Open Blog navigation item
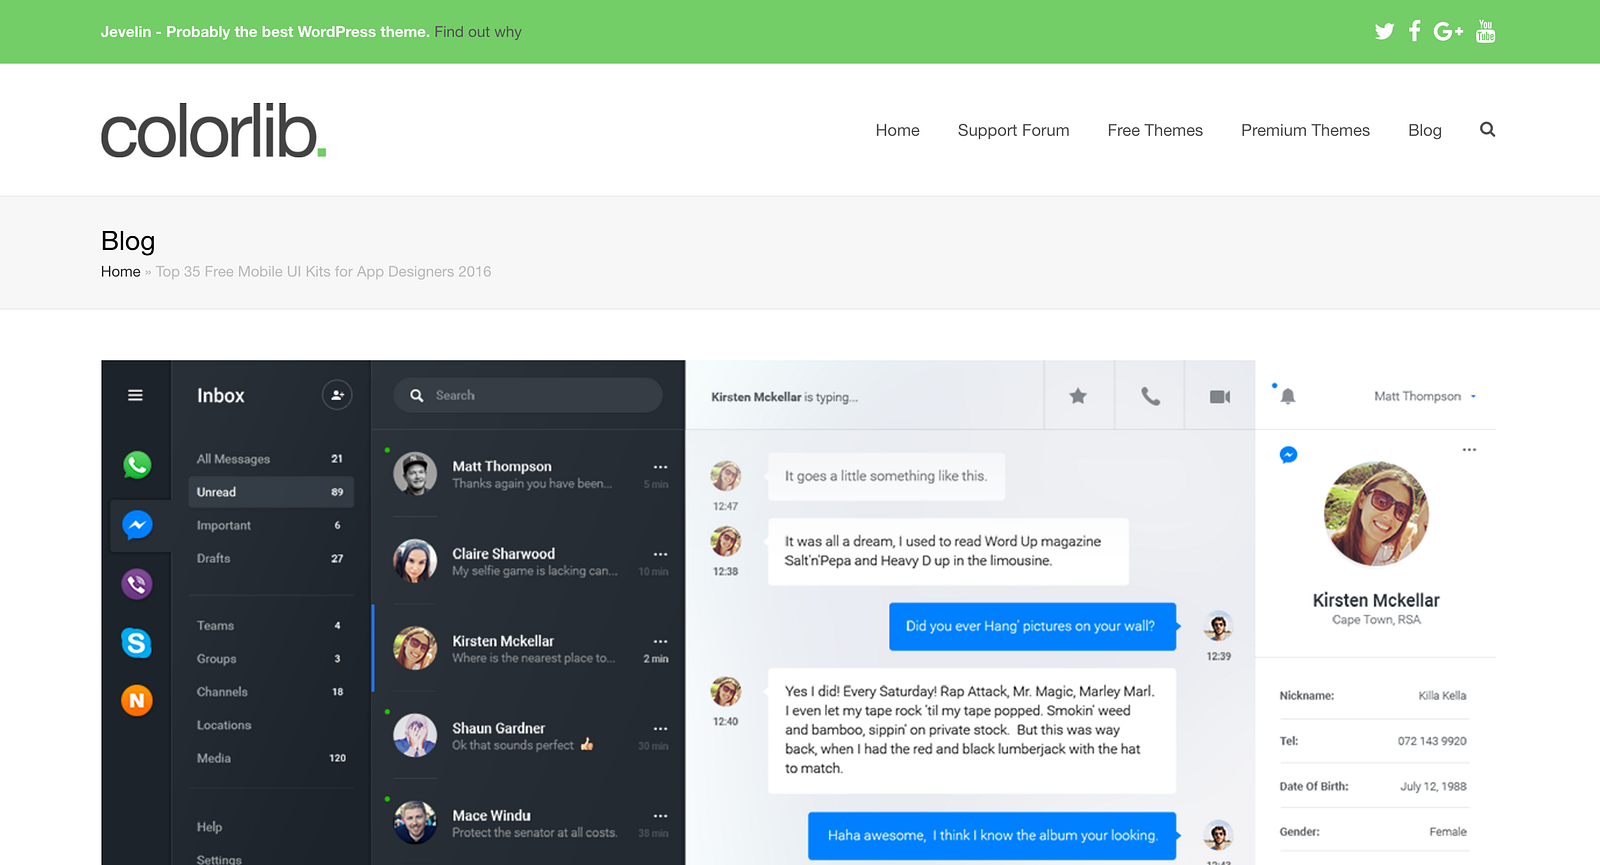 1424,130
